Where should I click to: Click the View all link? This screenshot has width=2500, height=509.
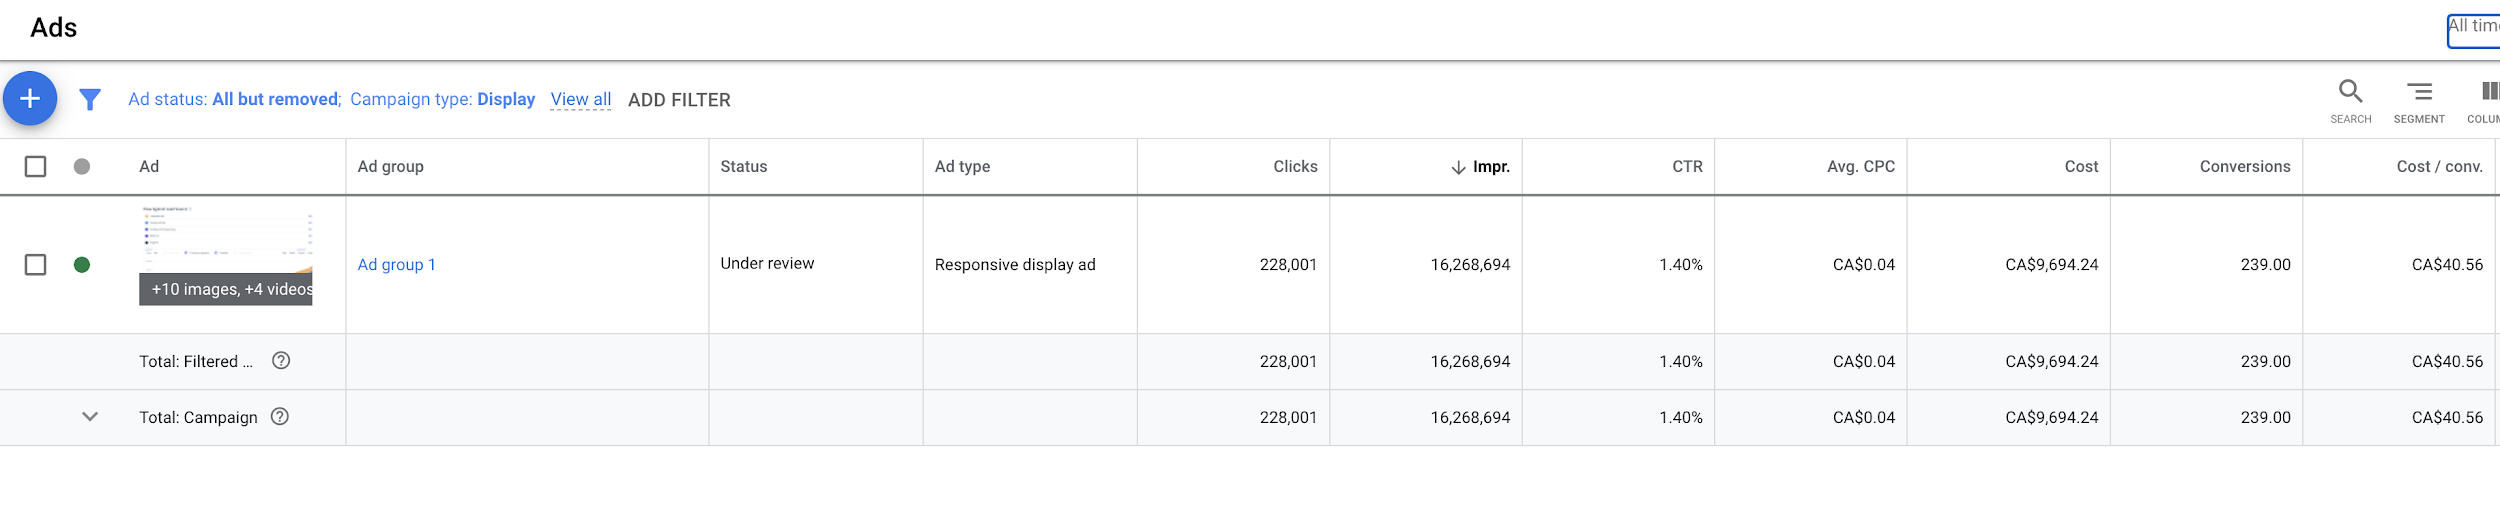581,100
